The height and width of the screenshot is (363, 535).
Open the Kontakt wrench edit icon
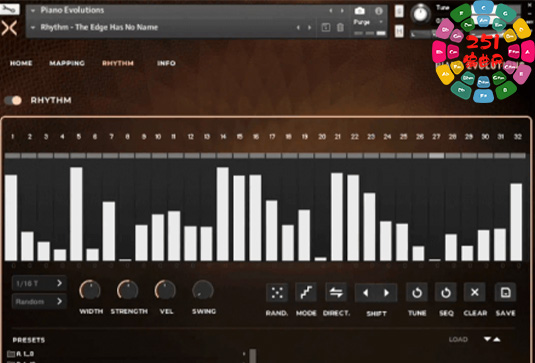click(9, 9)
